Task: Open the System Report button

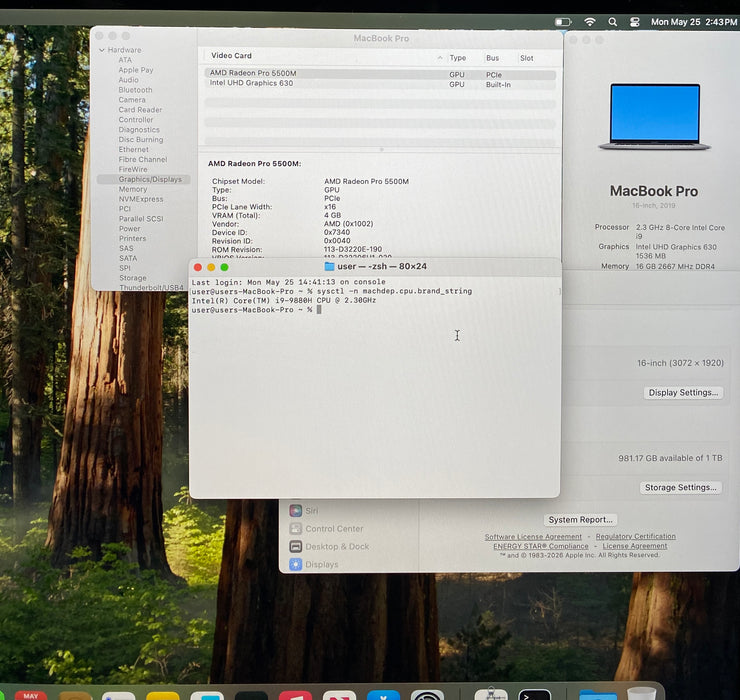Action: coord(580,520)
